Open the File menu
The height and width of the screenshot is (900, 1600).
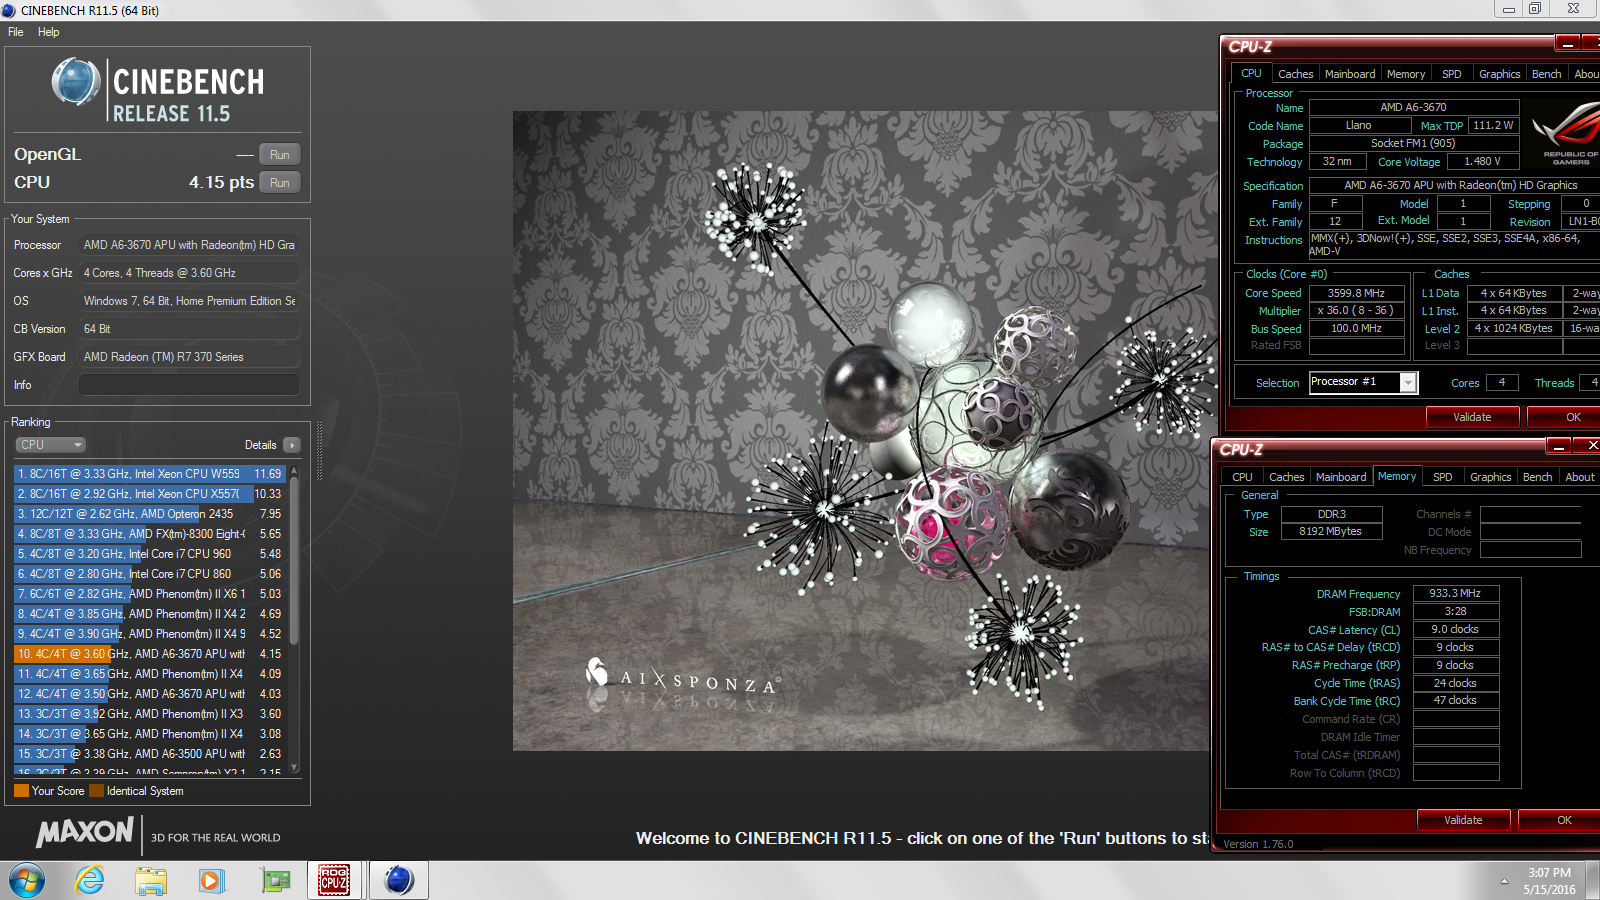[16, 32]
